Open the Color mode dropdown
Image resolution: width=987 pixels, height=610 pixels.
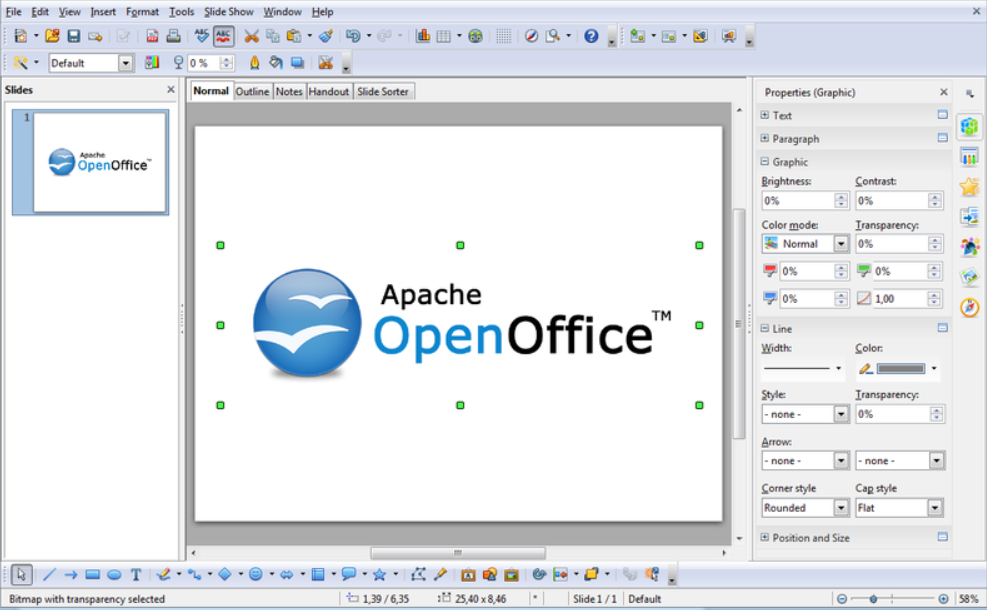tap(838, 243)
